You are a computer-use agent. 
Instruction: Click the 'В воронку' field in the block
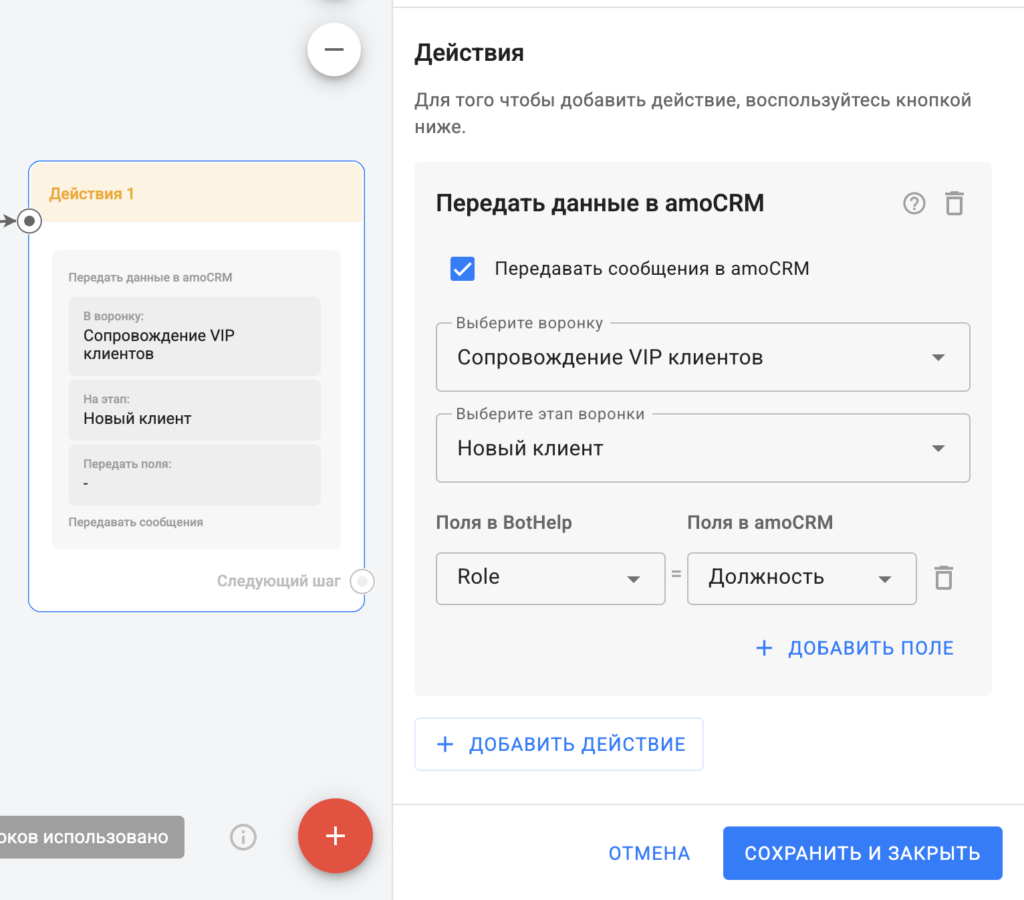pos(194,336)
